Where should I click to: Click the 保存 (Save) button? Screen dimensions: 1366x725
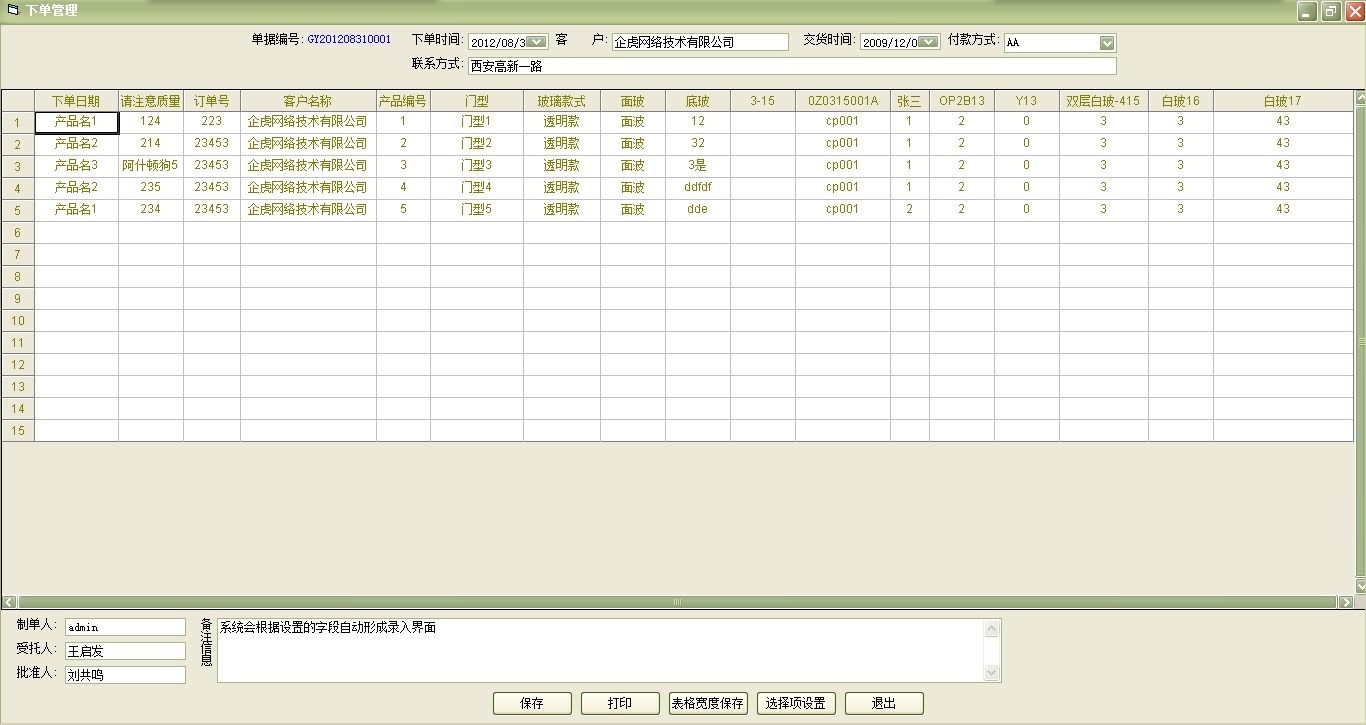tap(532, 703)
